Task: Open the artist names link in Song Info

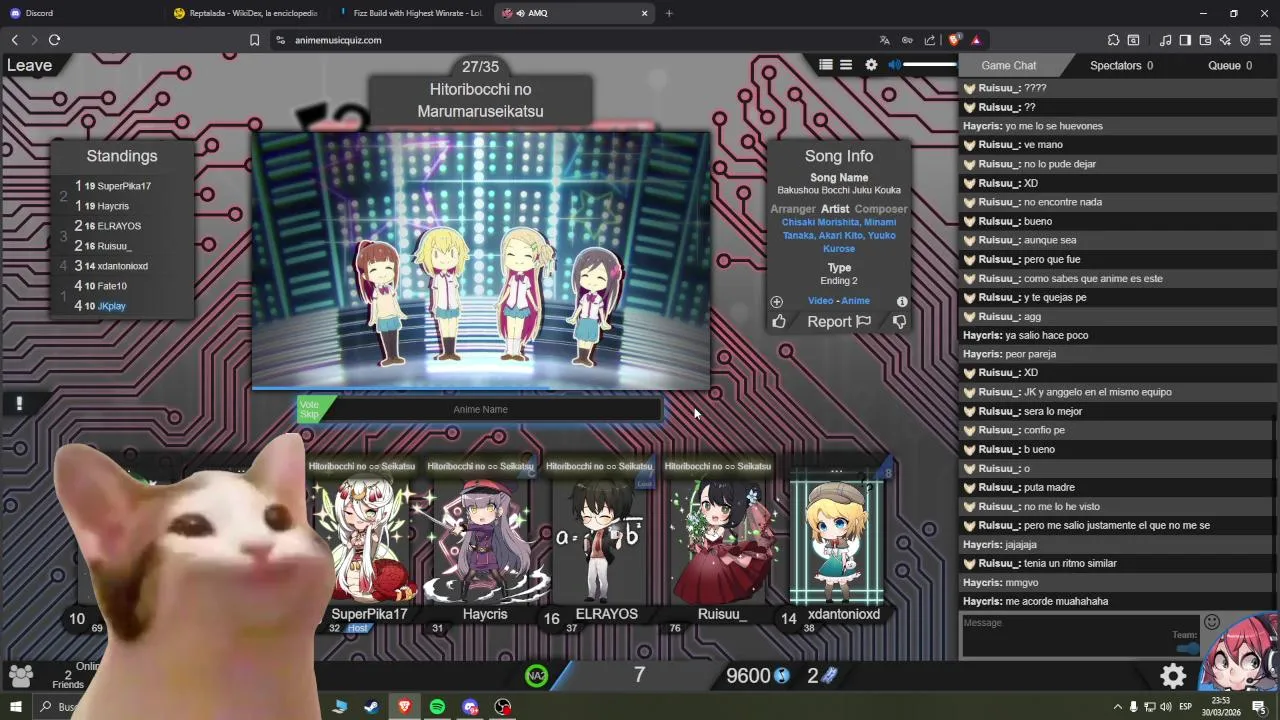Action: click(x=839, y=235)
